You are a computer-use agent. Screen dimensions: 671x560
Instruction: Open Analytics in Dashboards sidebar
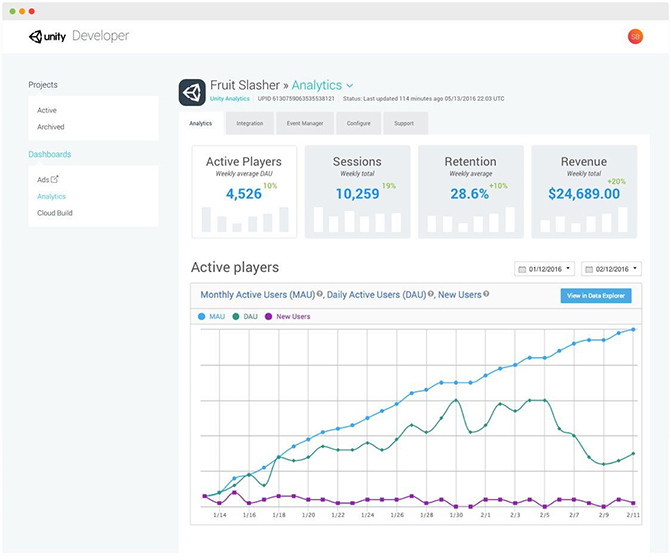(51, 196)
